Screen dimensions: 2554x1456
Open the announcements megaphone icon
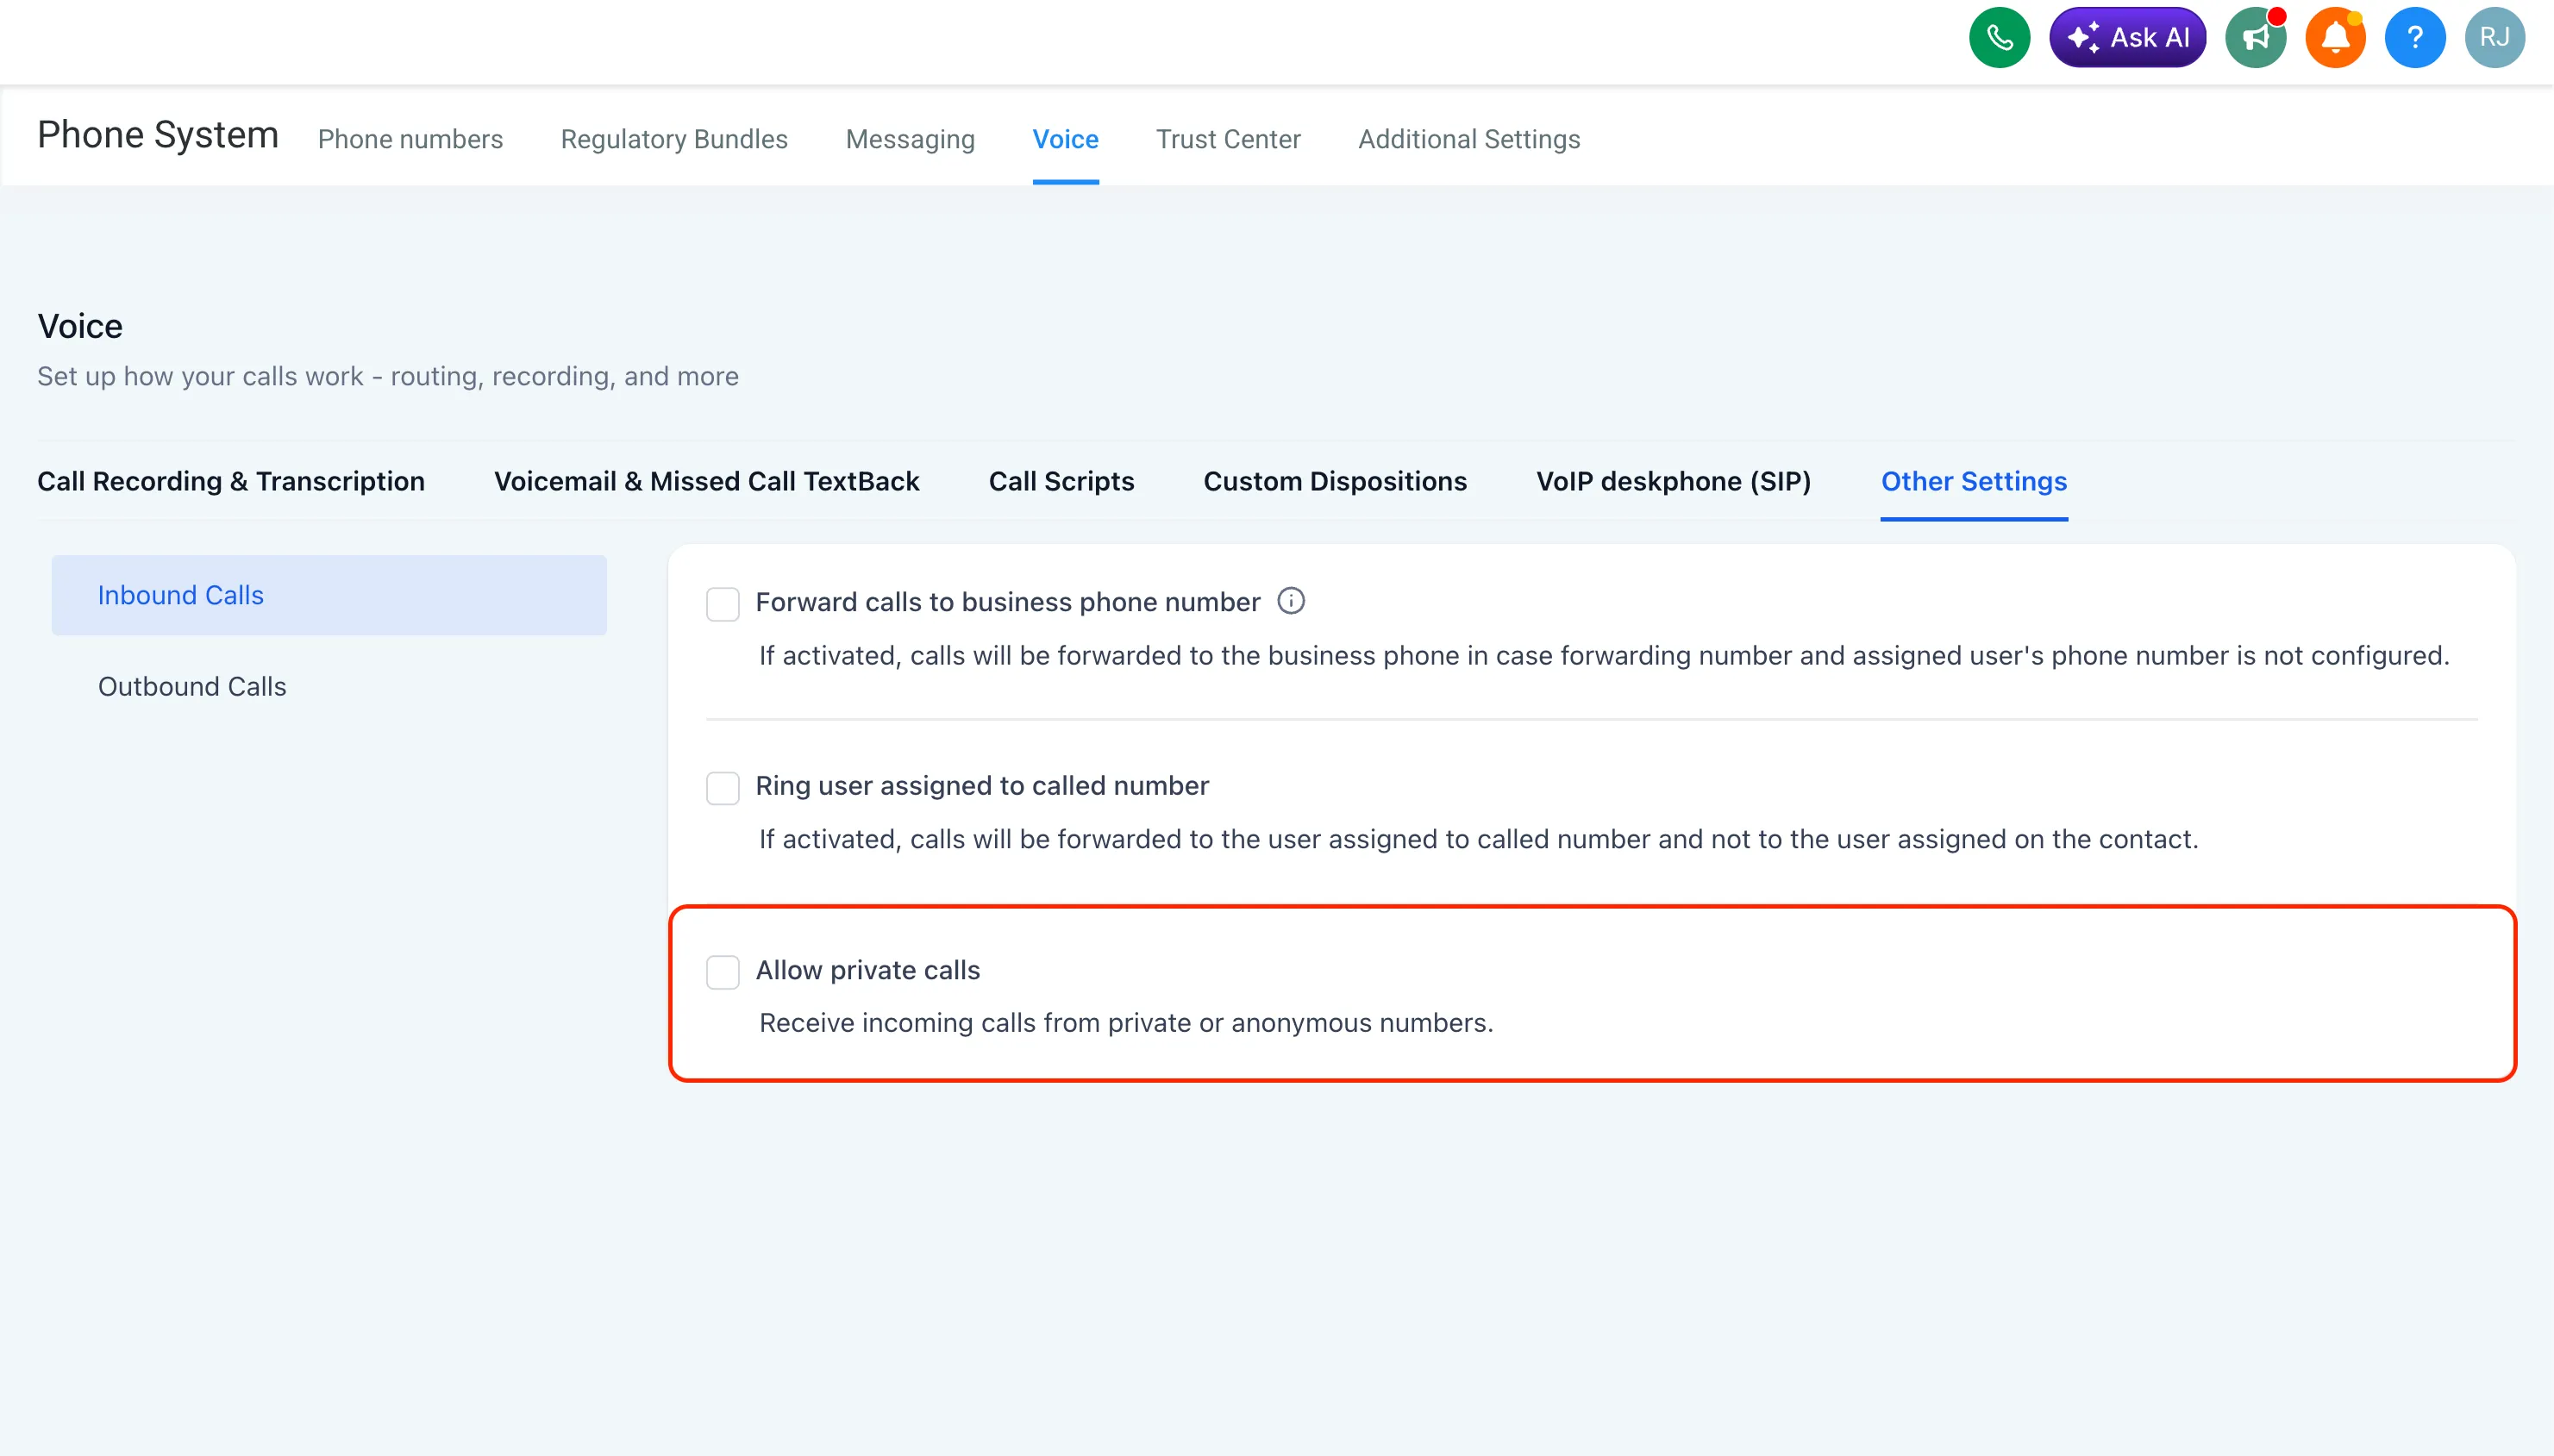tap(2254, 37)
